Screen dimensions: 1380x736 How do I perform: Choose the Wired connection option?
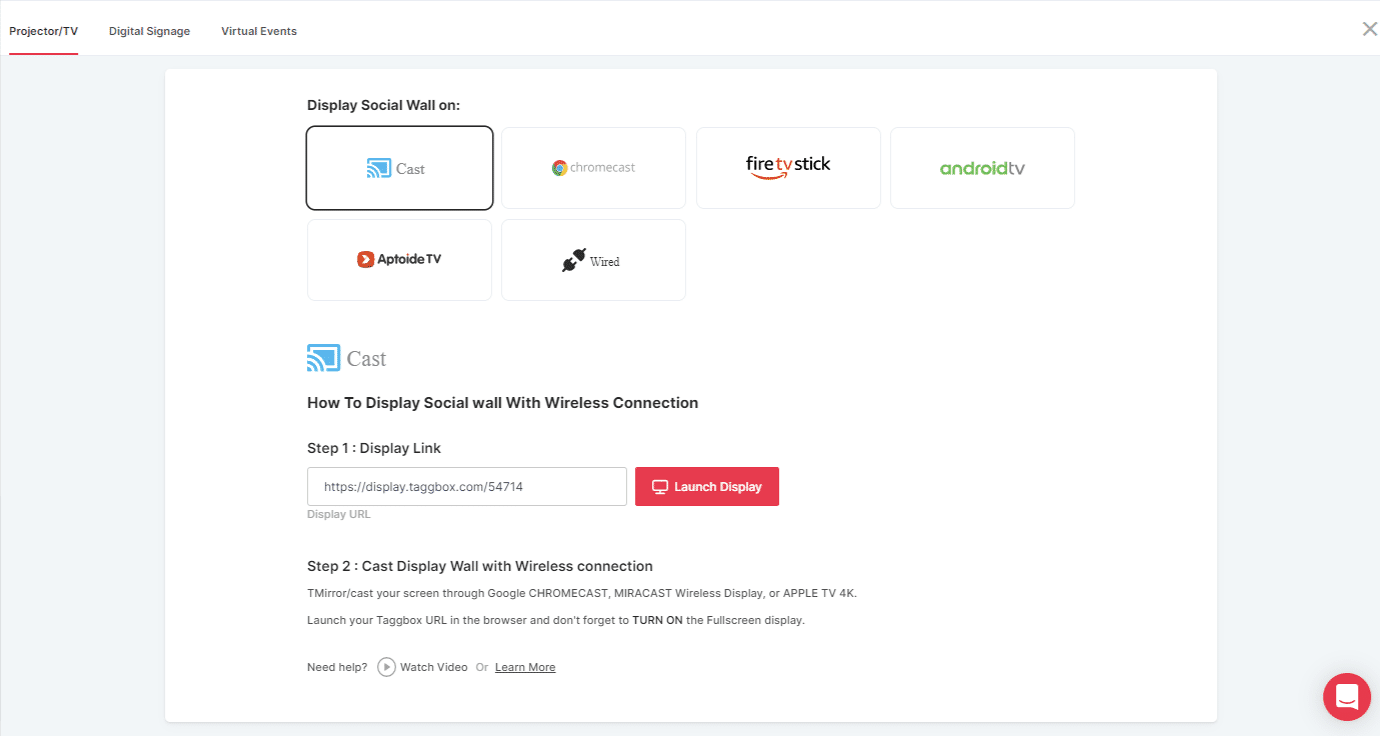[x=593, y=260]
